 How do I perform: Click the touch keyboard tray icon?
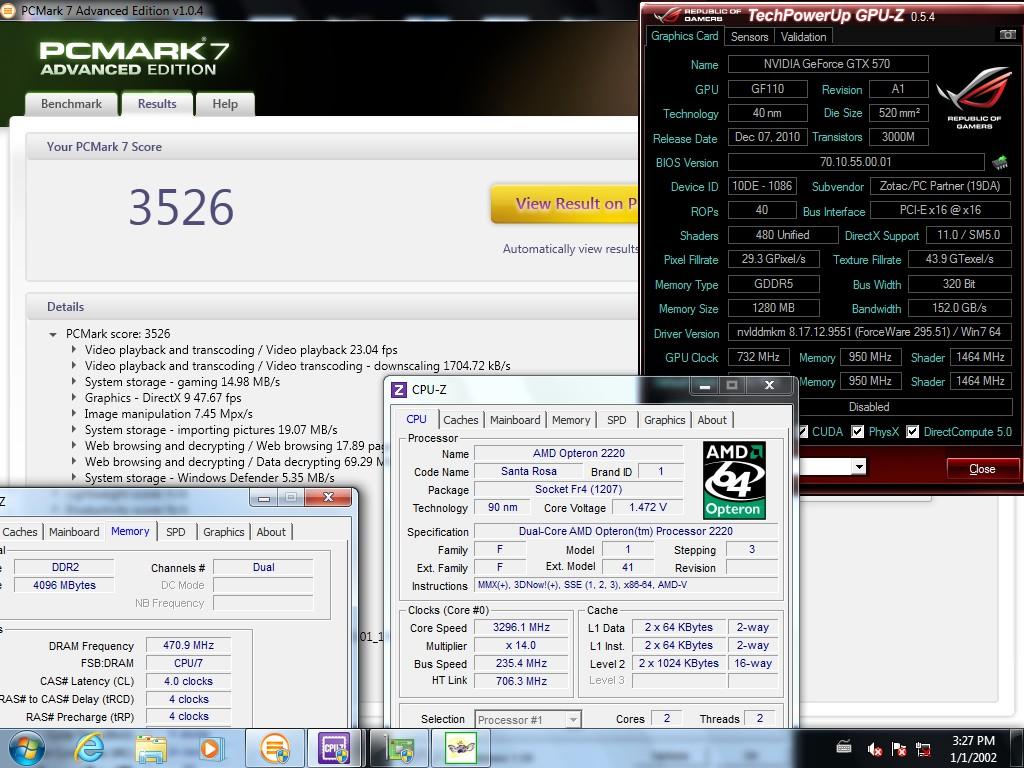coord(844,747)
